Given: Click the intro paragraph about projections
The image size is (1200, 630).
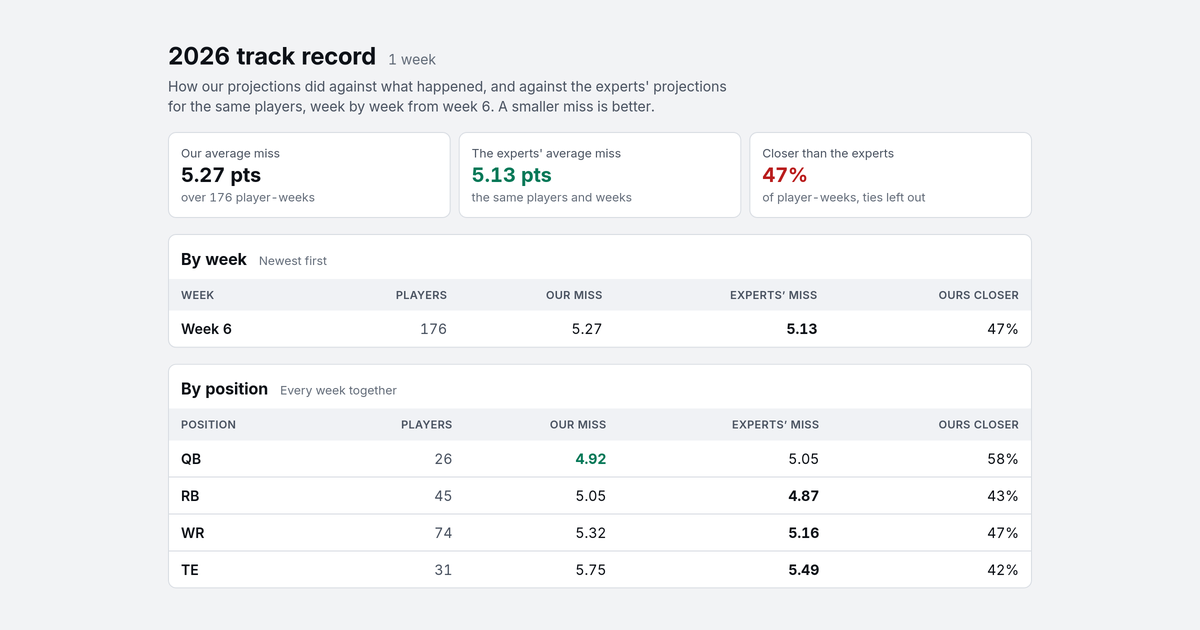Looking at the screenshot, I should (448, 96).
